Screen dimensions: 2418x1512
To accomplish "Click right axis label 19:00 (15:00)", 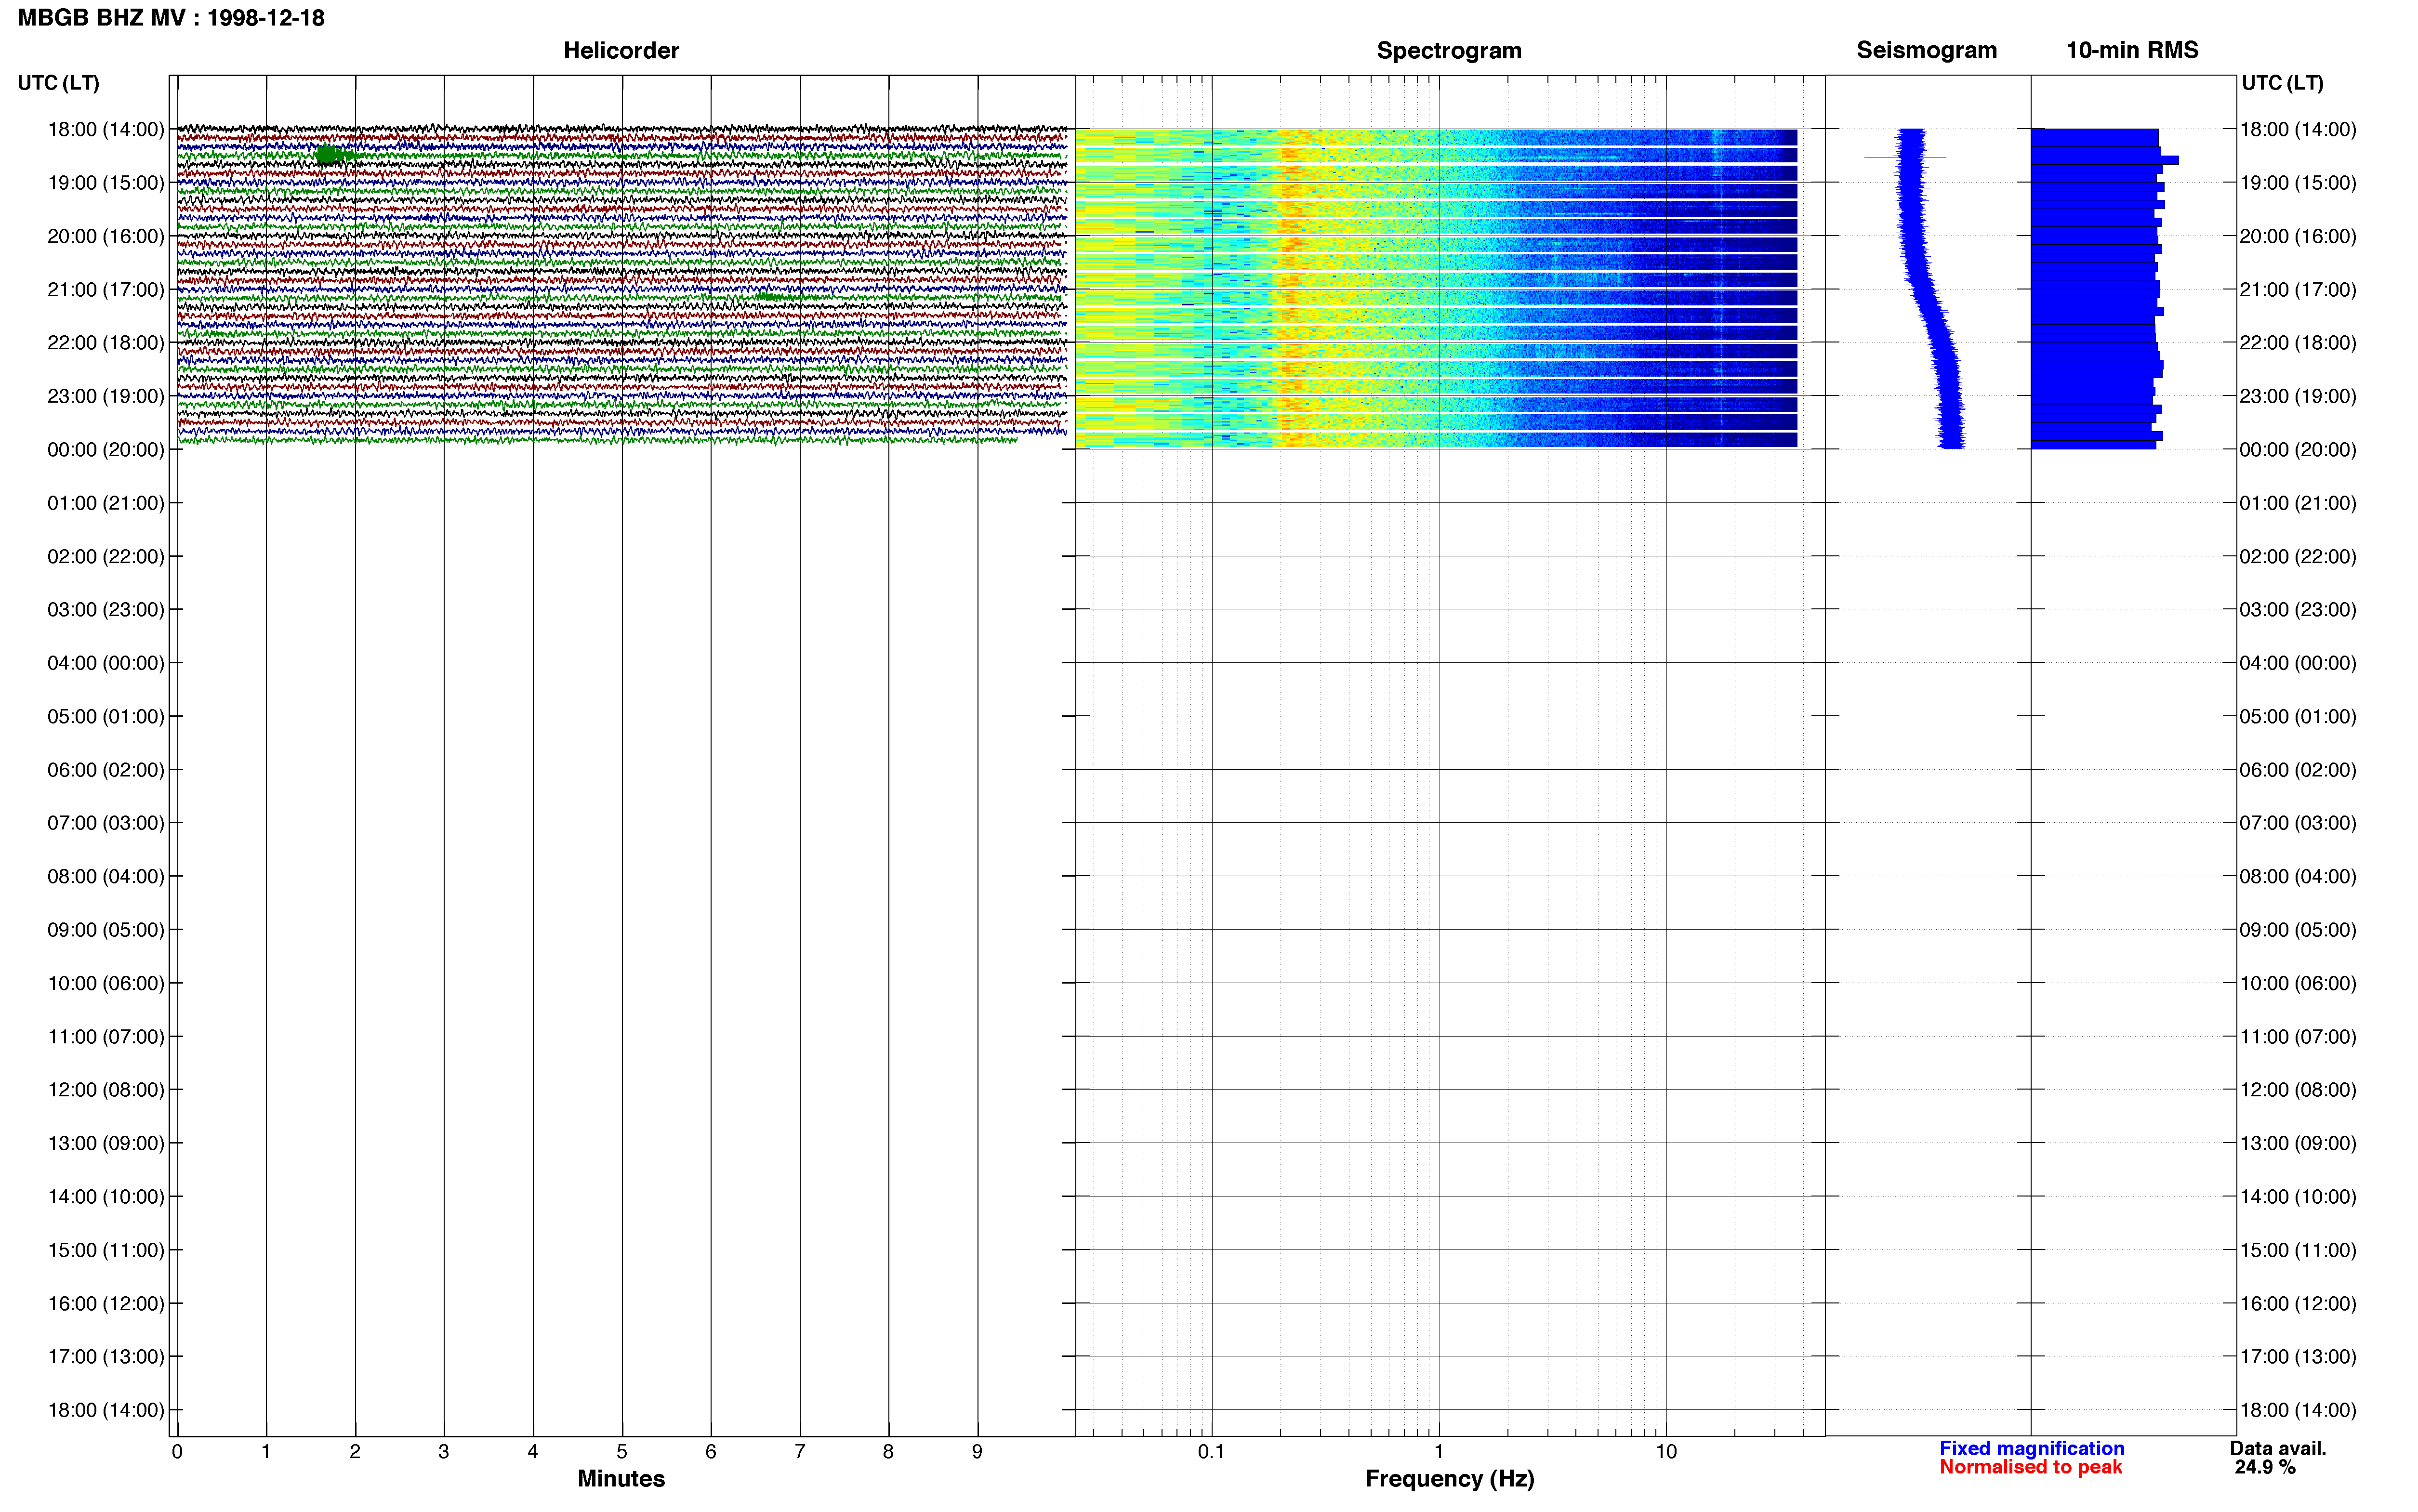I will pos(2298,183).
